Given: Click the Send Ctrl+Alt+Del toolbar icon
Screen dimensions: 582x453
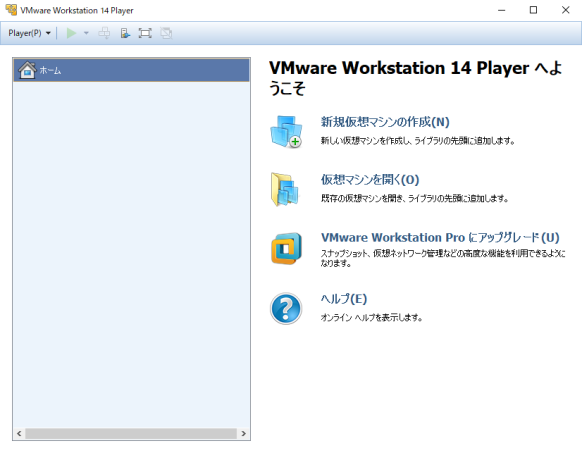Looking at the screenshot, I should (104, 33).
